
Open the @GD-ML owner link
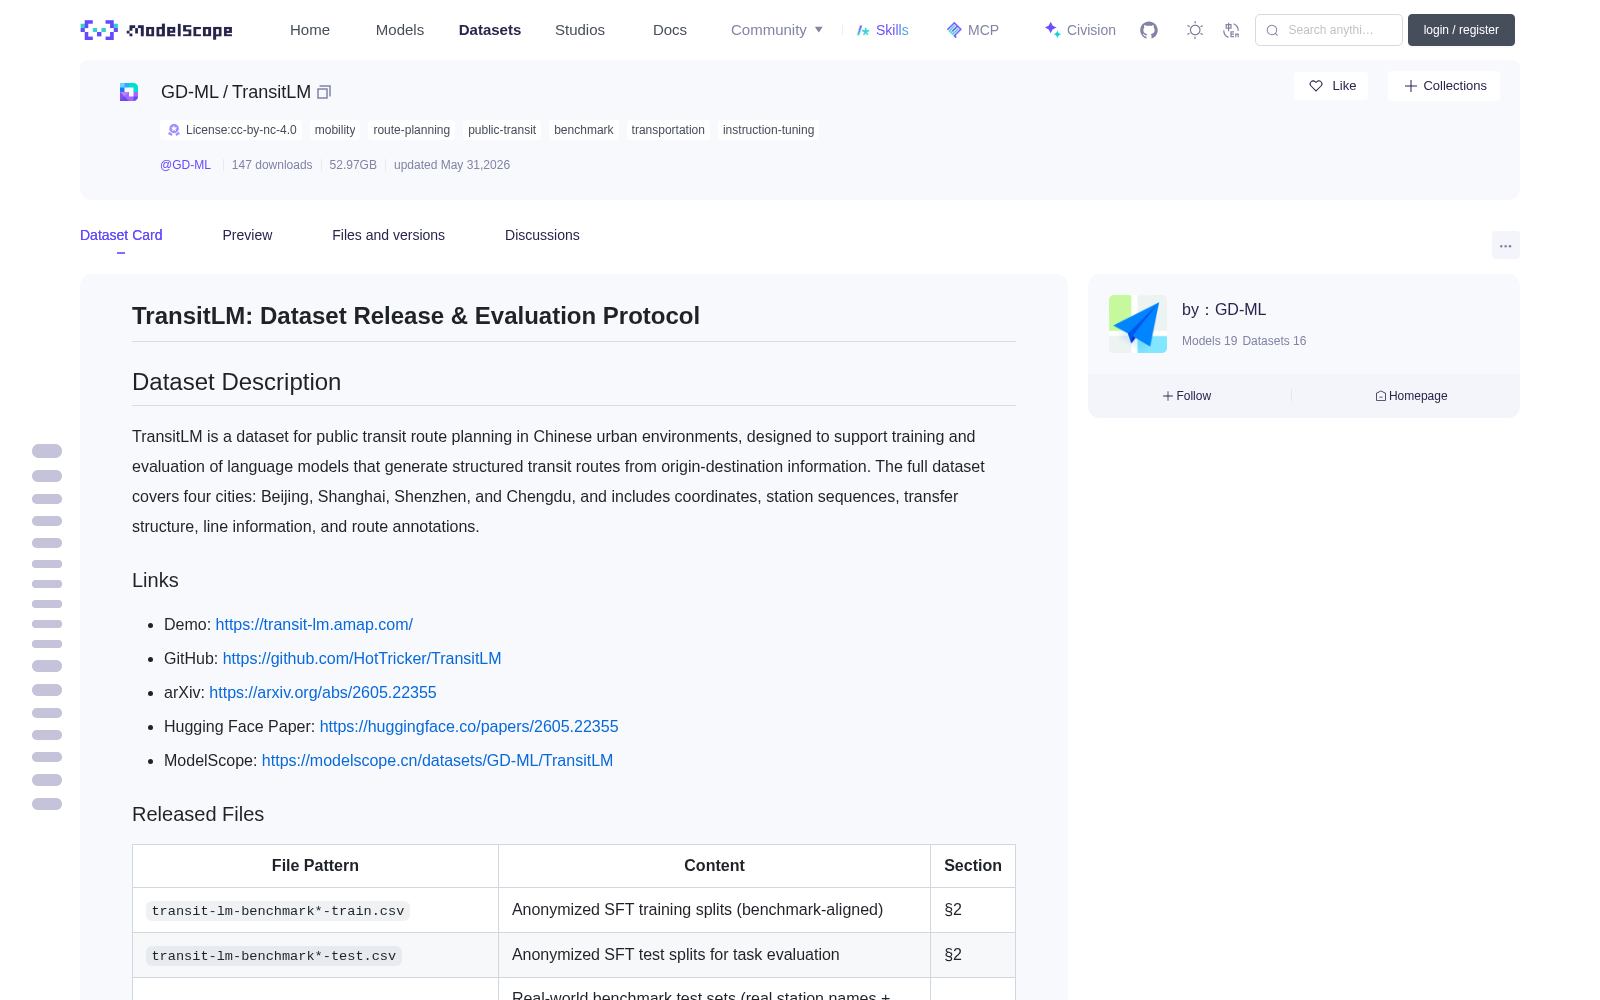[x=185, y=165]
